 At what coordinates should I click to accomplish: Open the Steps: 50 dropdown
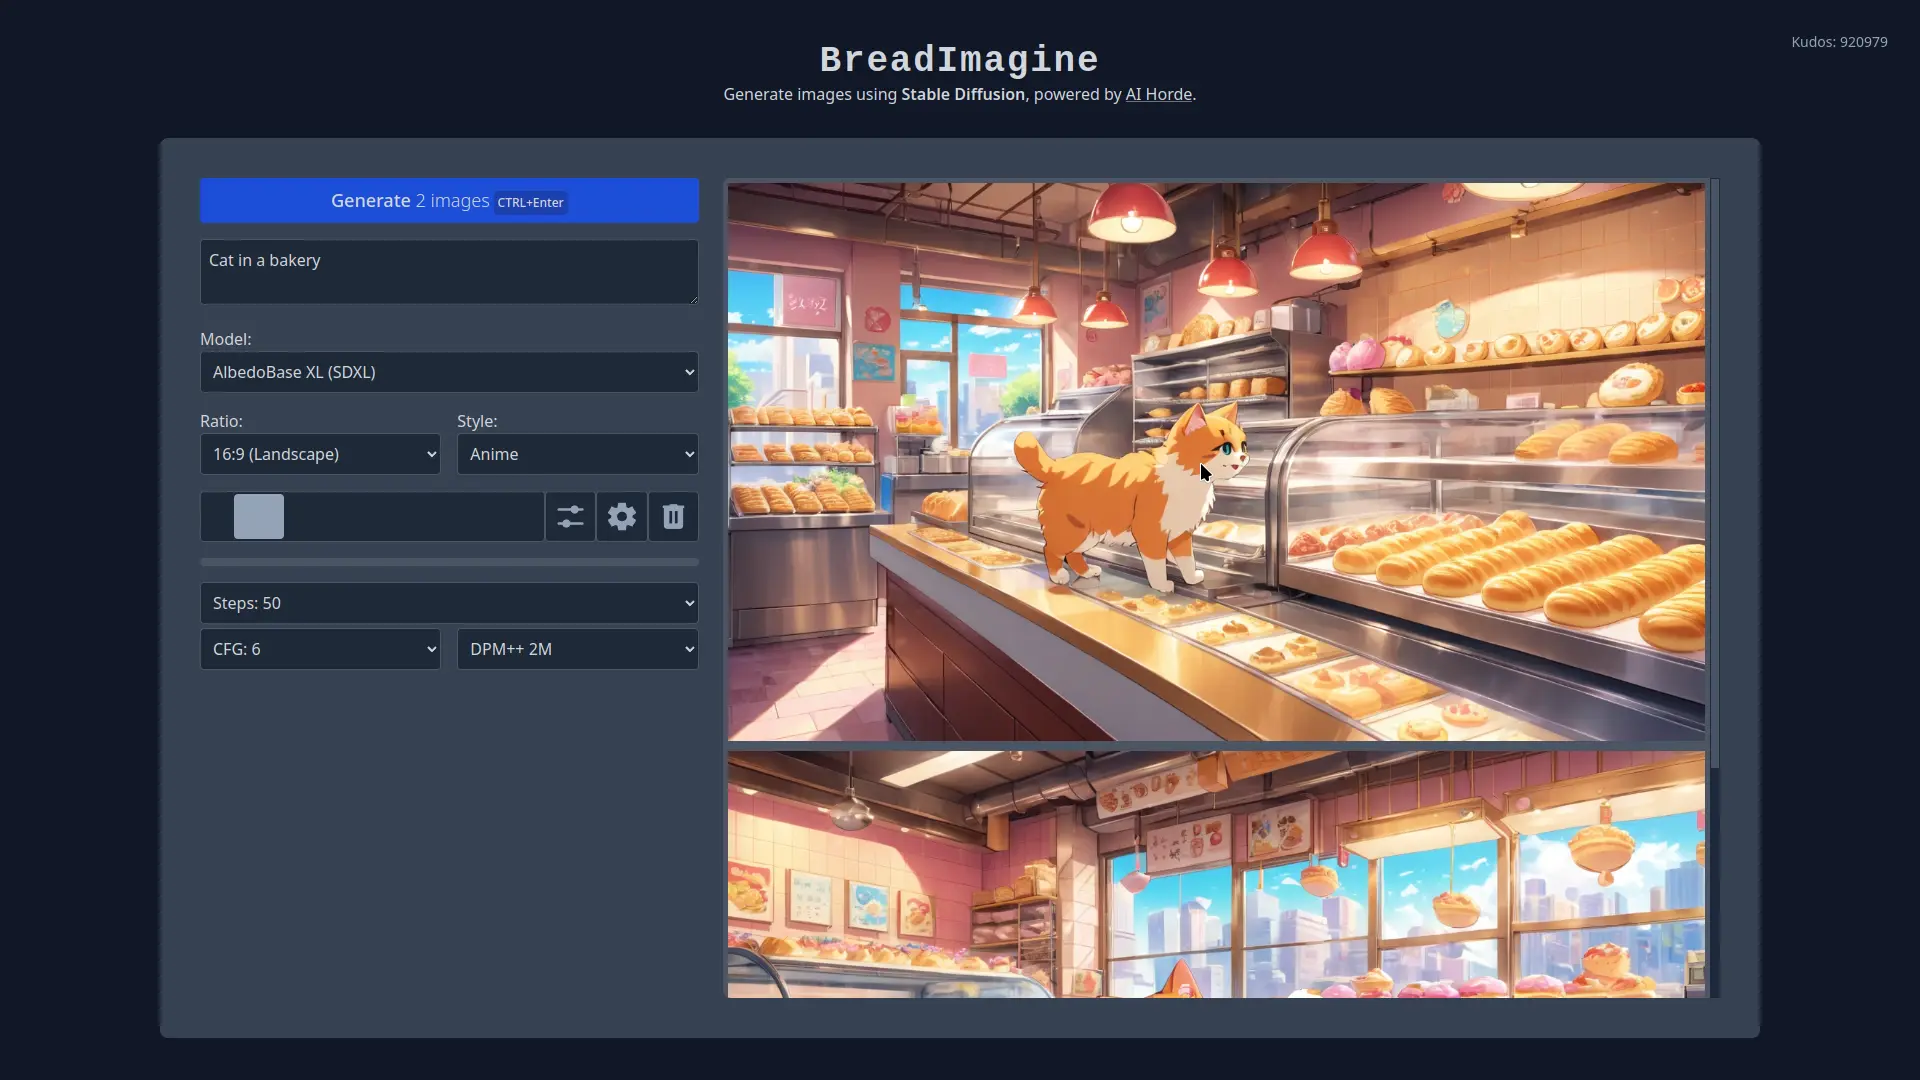[449, 603]
